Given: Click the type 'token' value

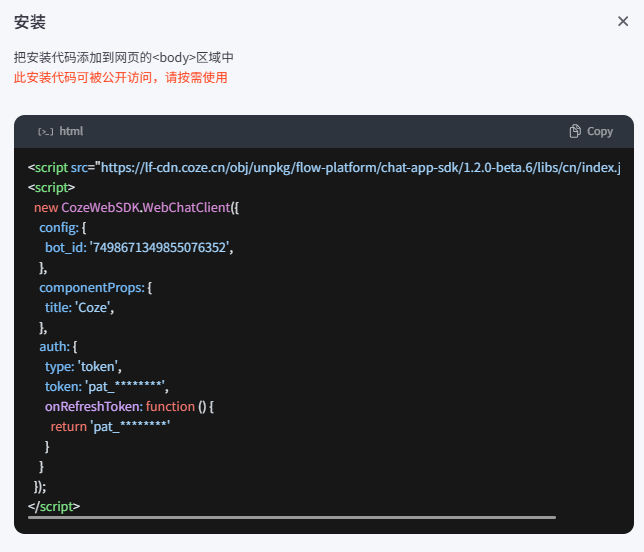Looking at the screenshot, I should [100, 366].
